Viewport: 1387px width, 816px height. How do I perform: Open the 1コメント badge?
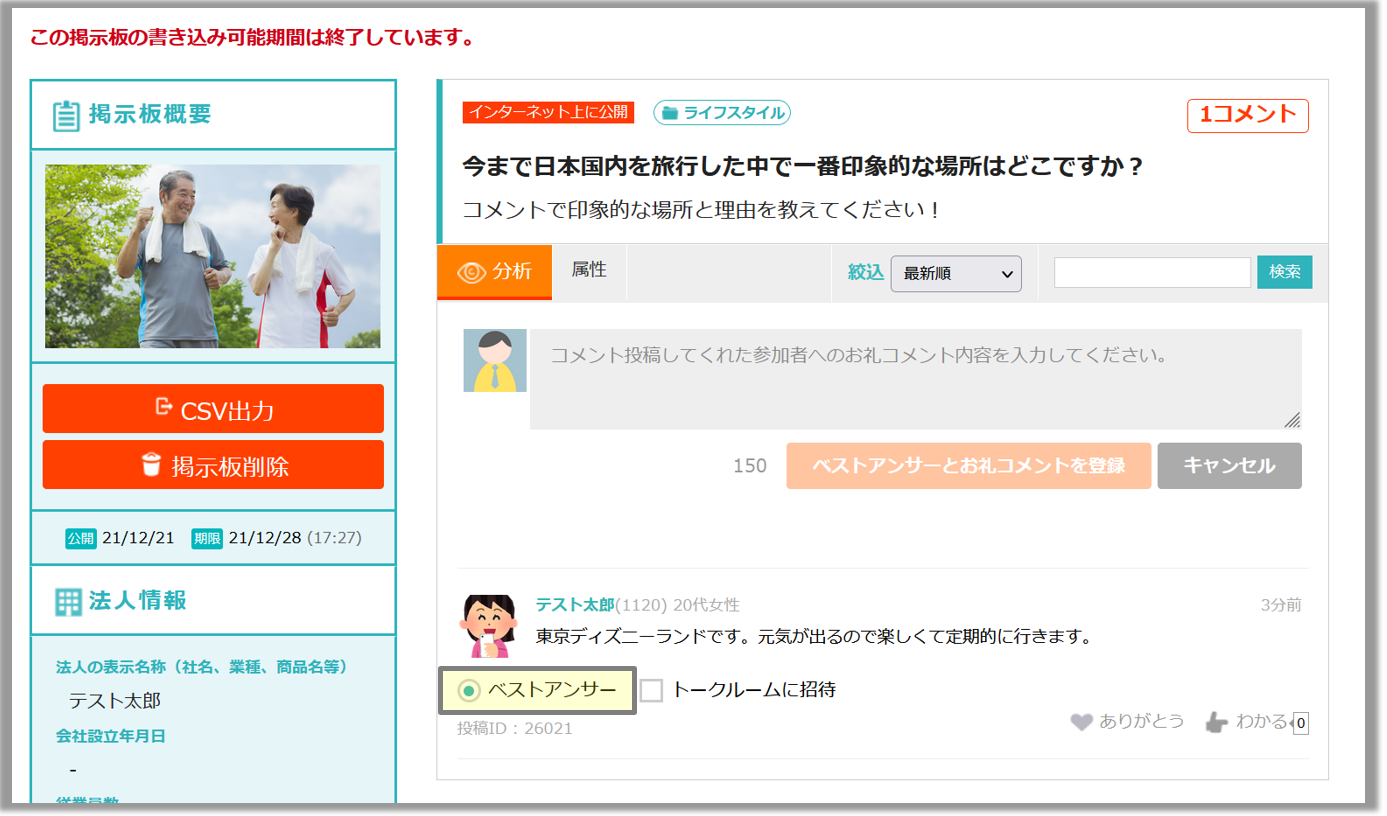click(x=1248, y=116)
